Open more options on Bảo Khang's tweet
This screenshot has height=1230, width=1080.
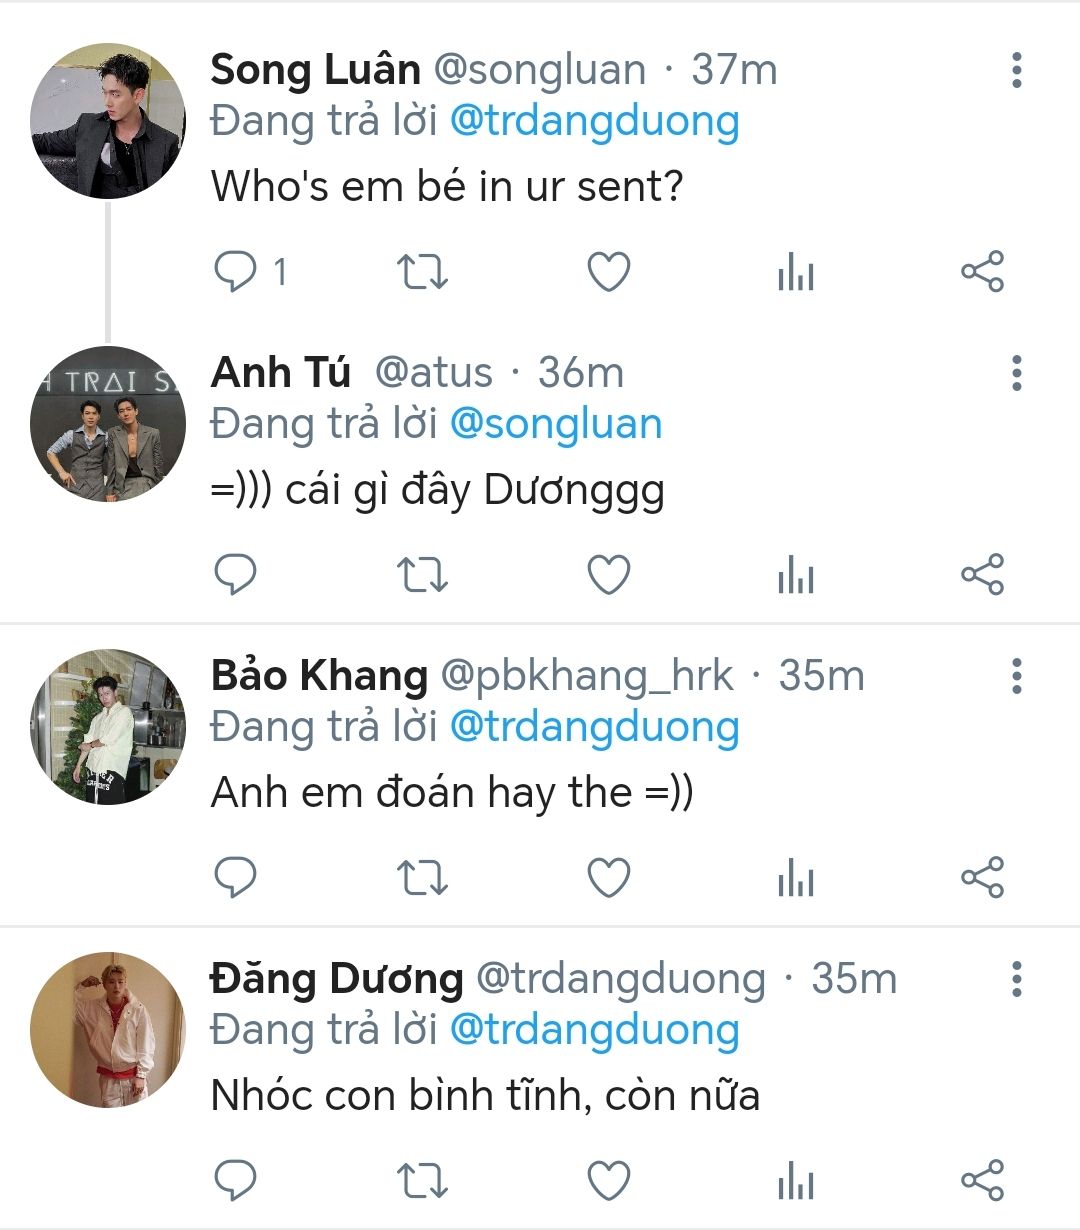pos(1016,676)
